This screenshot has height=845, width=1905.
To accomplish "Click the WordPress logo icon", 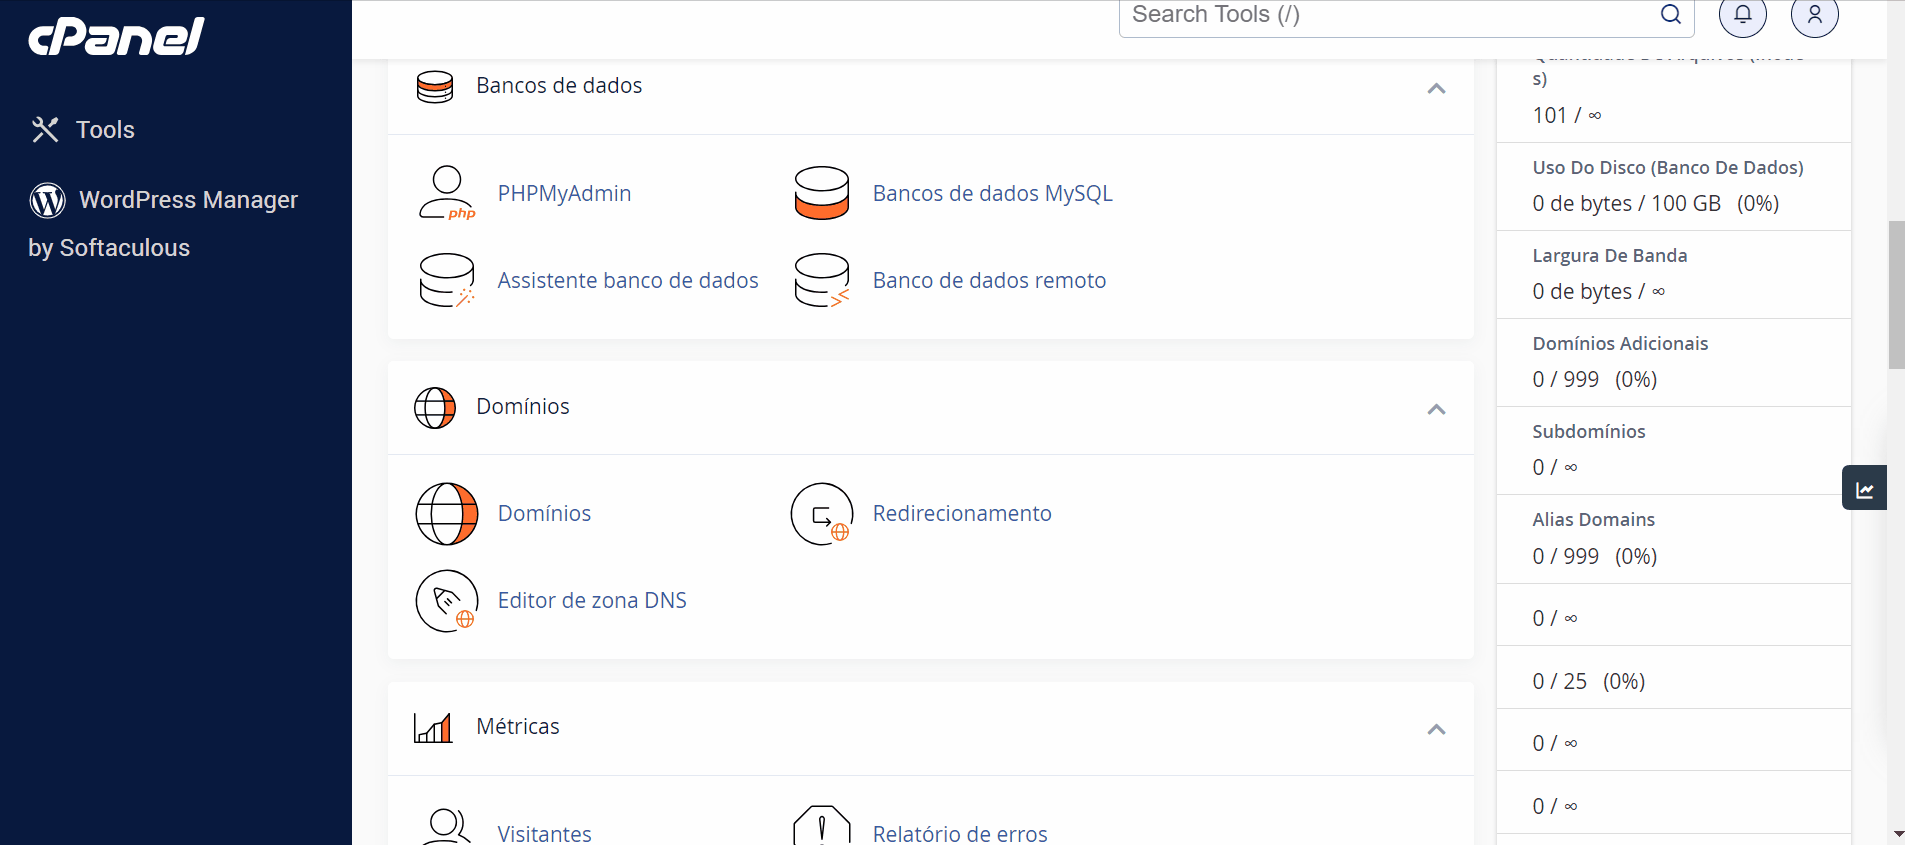I will coord(48,200).
